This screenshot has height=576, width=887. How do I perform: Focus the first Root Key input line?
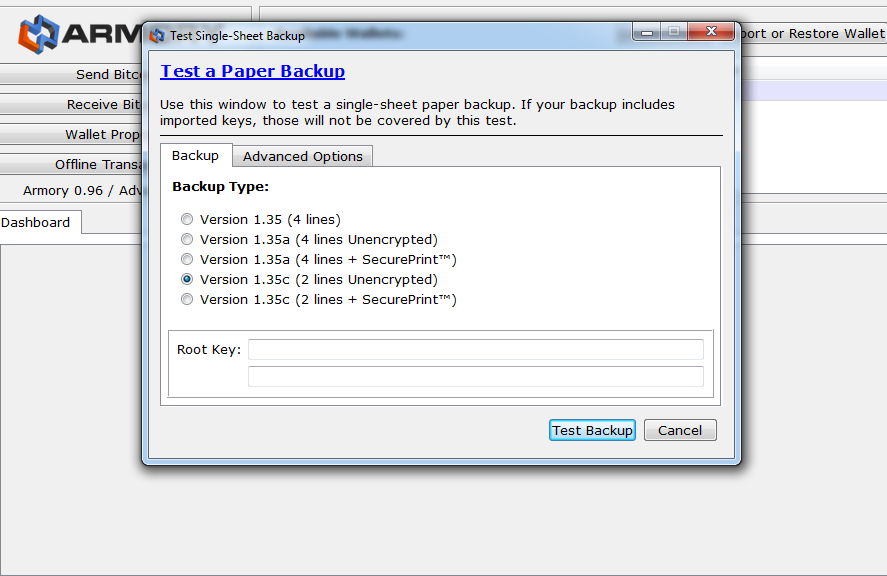point(476,350)
